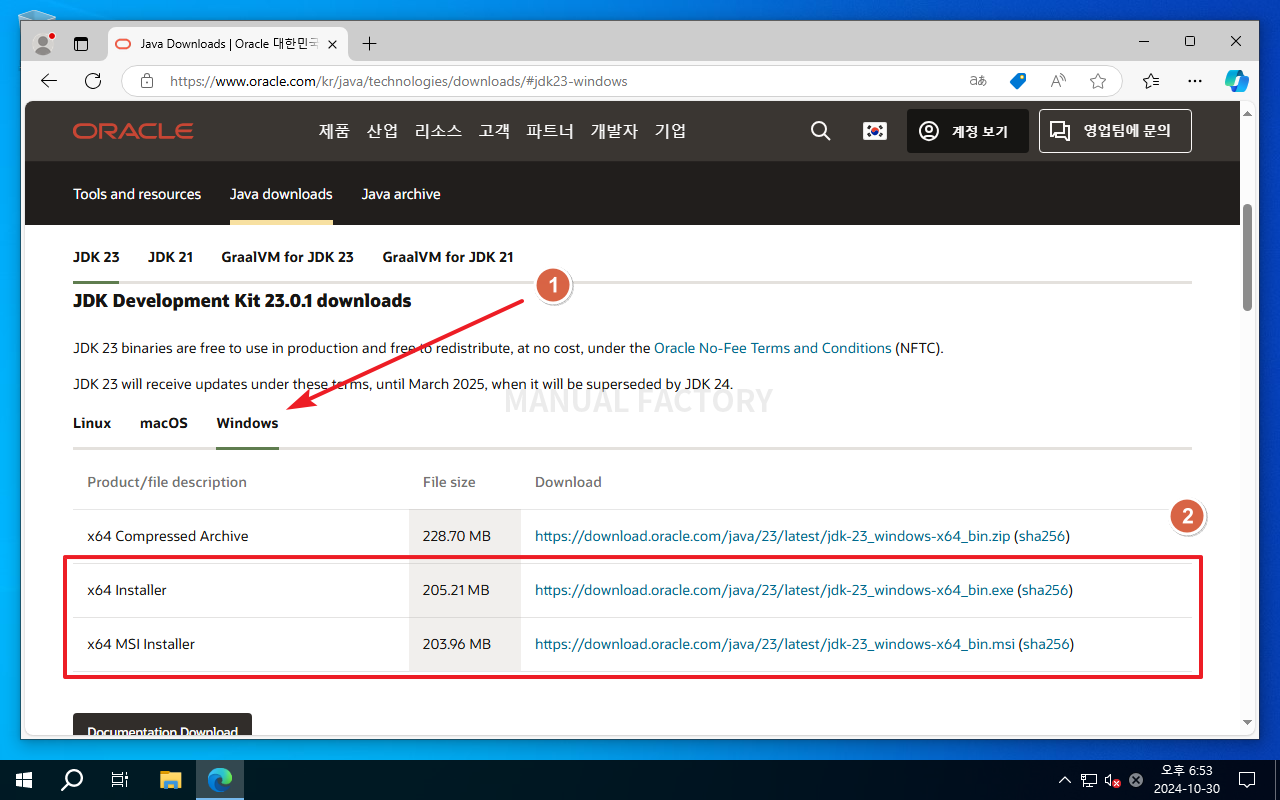Click the x64 MSI Installer description
This screenshot has height=800, width=1280.
pos(141,644)
